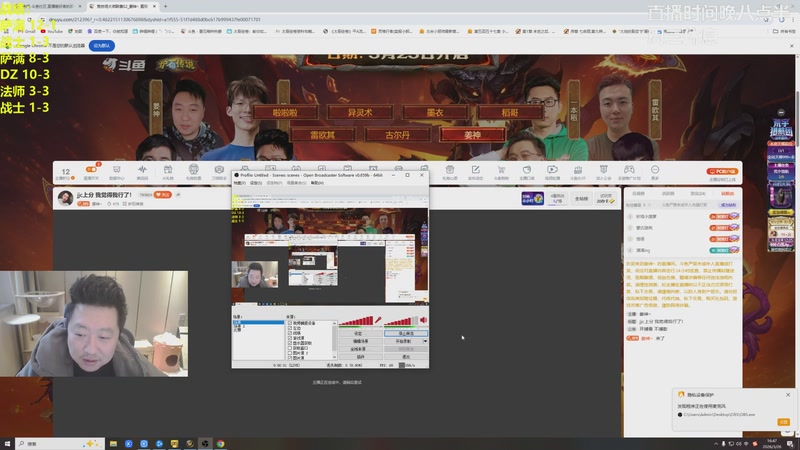Click the orange 关注 follow button
This screenshot has width=800, height=450.
(163, 194)
